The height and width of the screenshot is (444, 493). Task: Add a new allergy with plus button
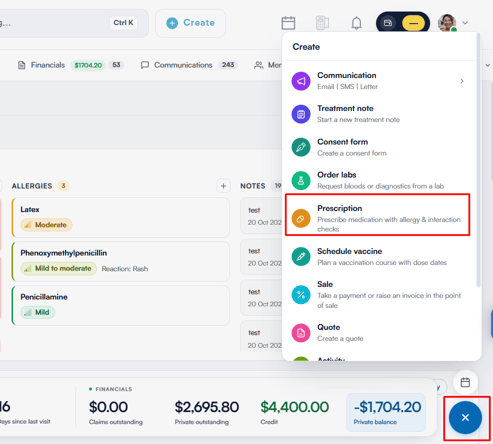click(223, 186)
